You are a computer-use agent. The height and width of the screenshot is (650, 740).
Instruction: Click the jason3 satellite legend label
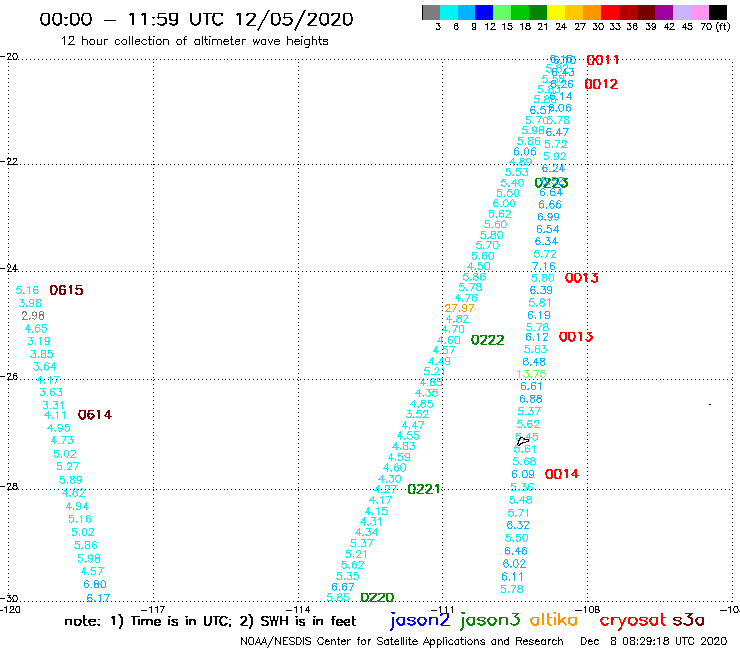point(490,620)
